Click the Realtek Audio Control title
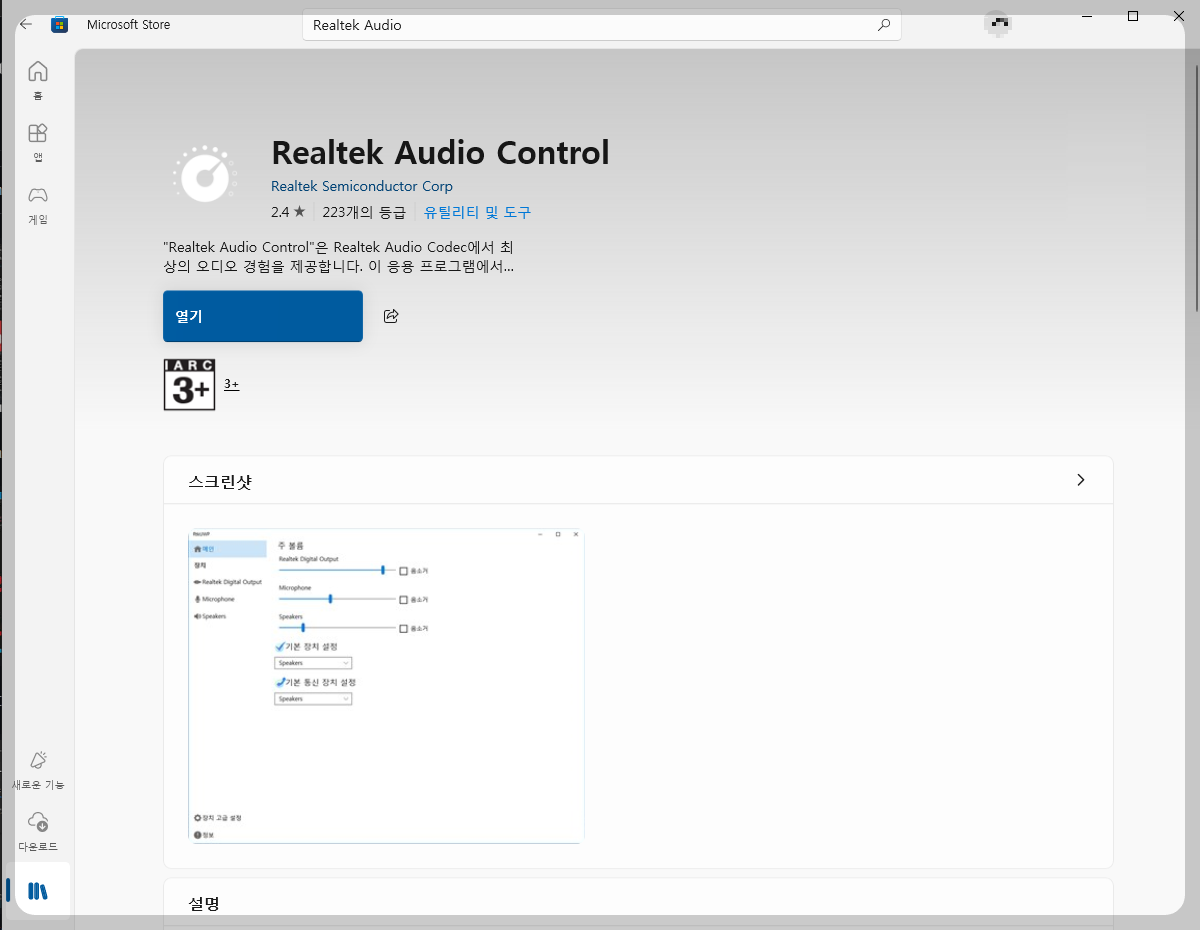Image resolution: width=1200 pixels, height=930 pixels. pos(440,153)
